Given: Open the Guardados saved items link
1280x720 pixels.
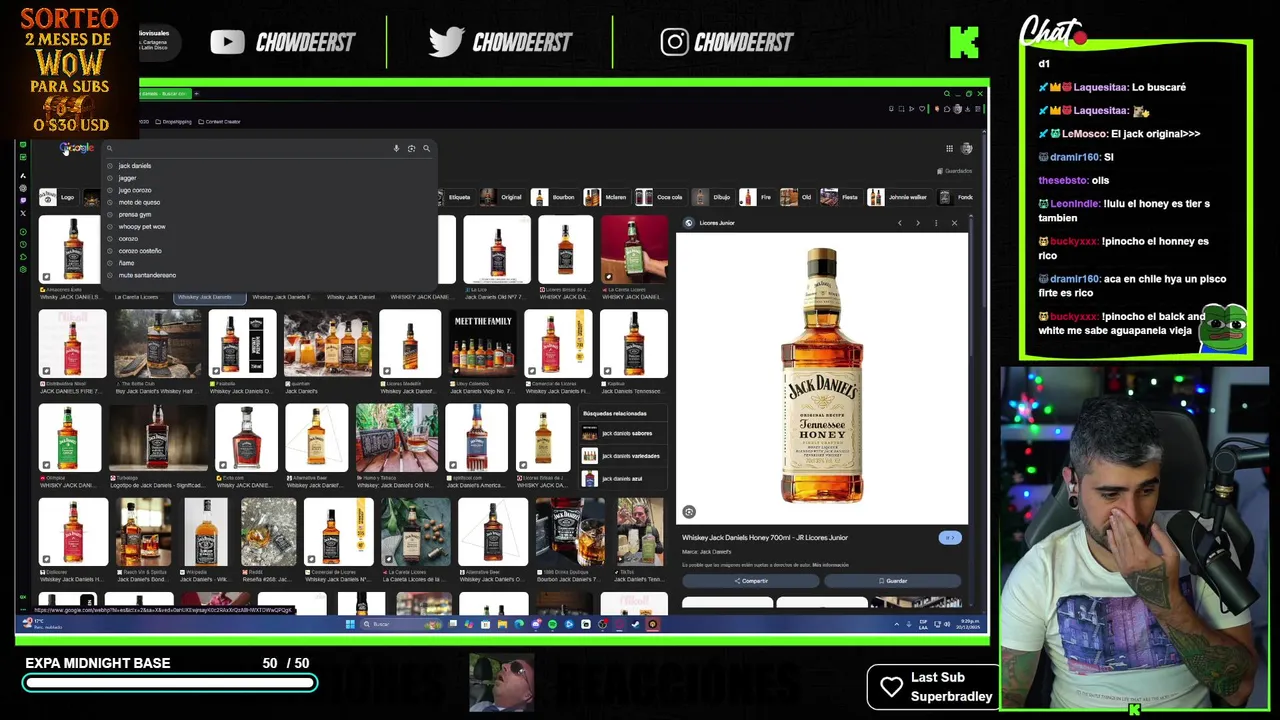Looking at the screenshot, I should coord(955,171).
